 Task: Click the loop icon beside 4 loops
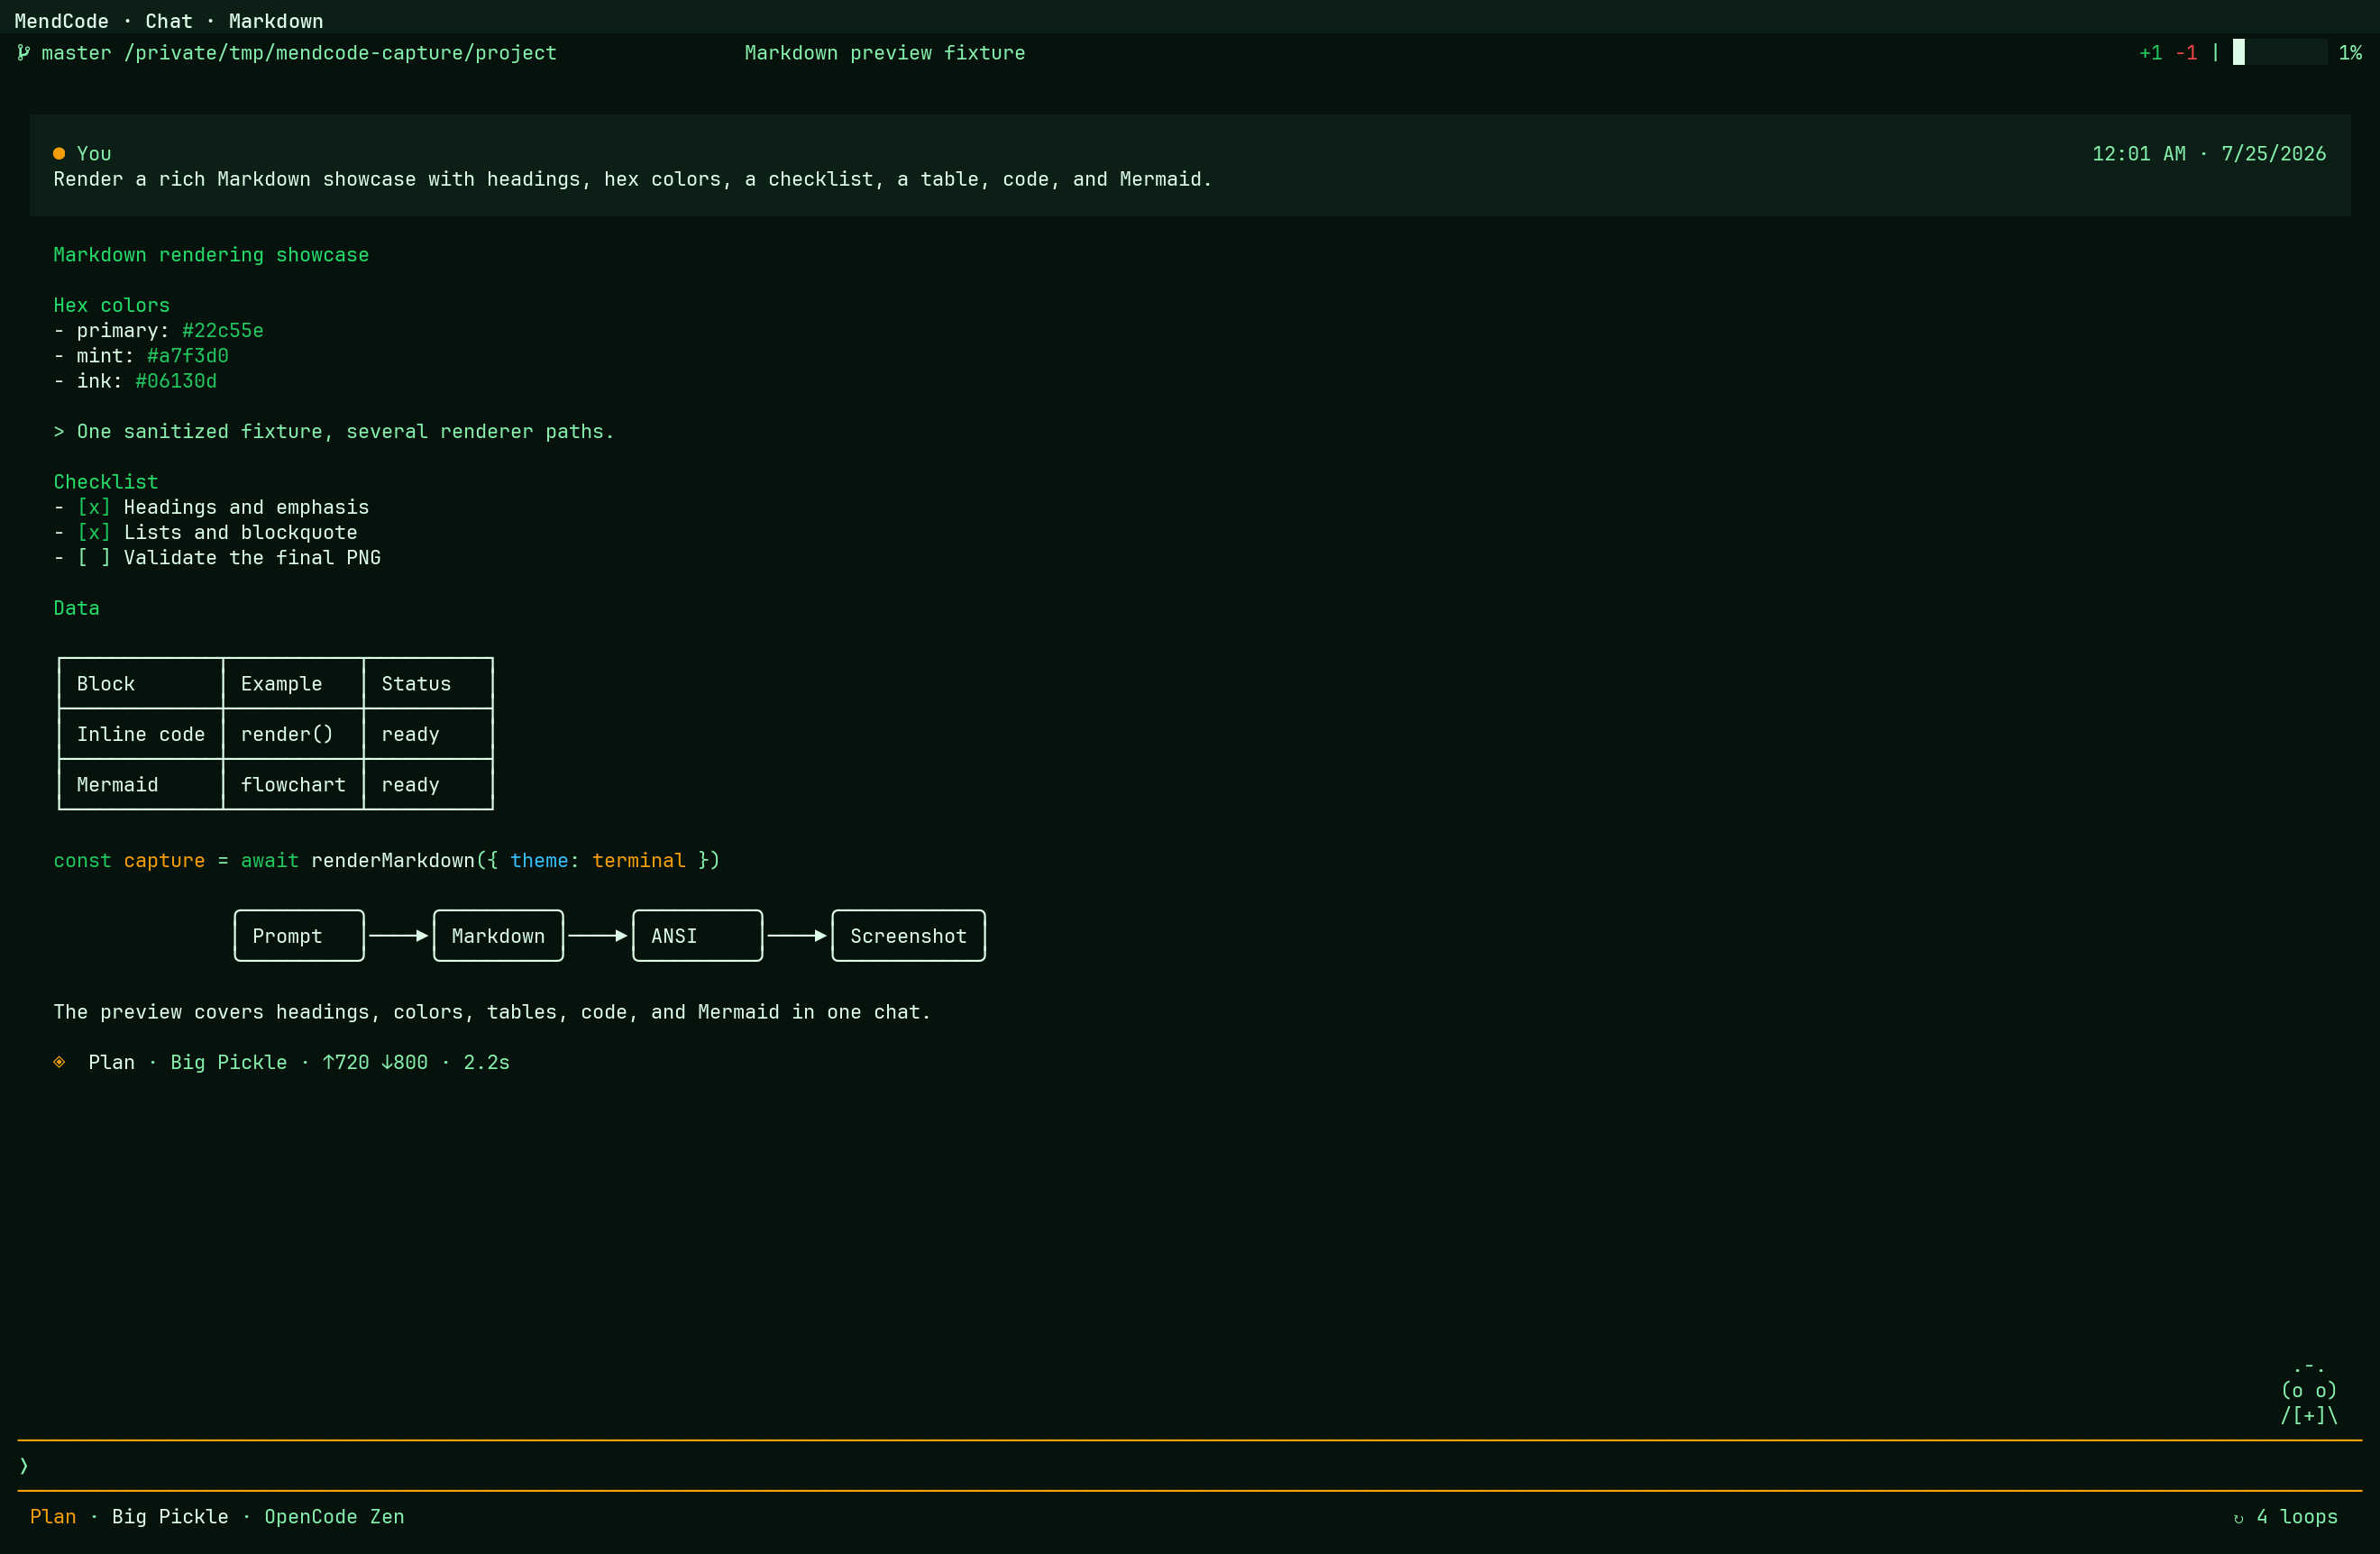2238,1517
